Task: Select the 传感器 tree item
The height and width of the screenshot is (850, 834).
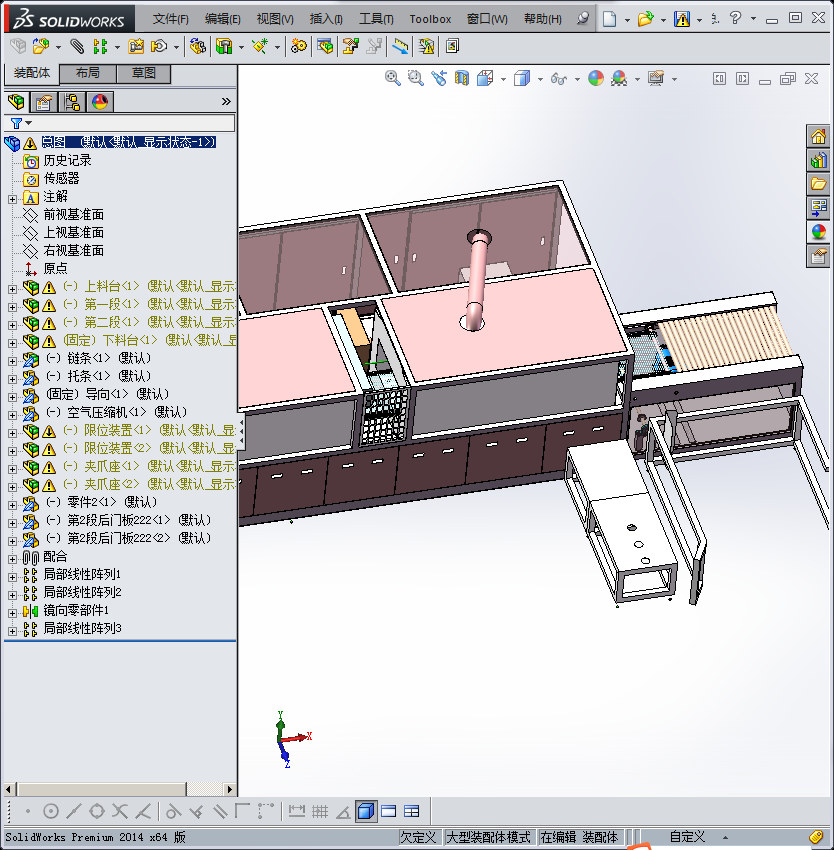Action: coord(61,178)
